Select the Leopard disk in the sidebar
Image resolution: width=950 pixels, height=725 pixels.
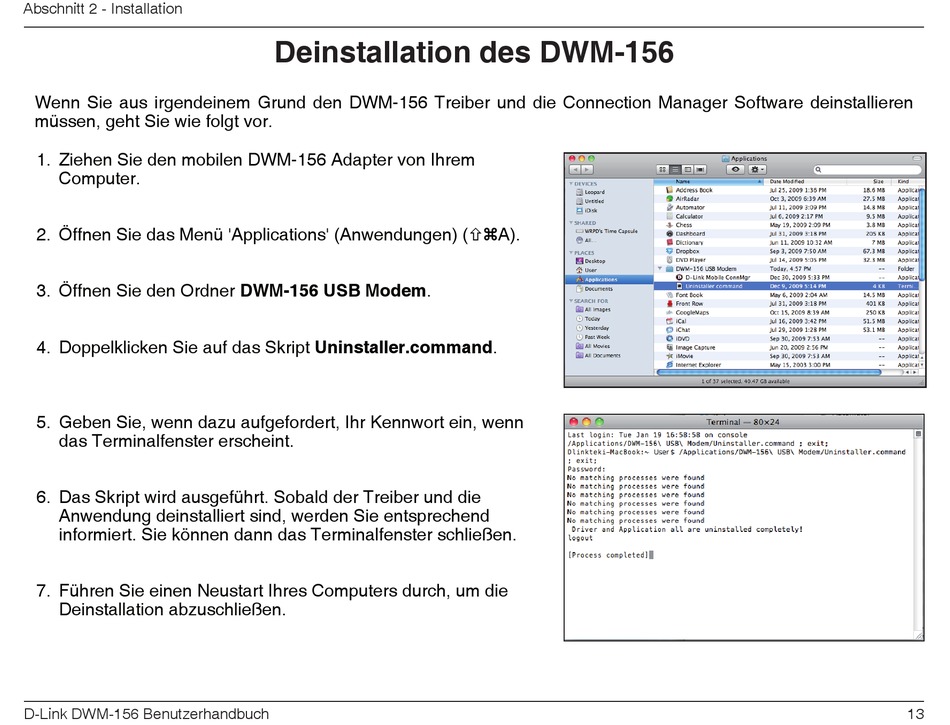click(x=590, y=192)
